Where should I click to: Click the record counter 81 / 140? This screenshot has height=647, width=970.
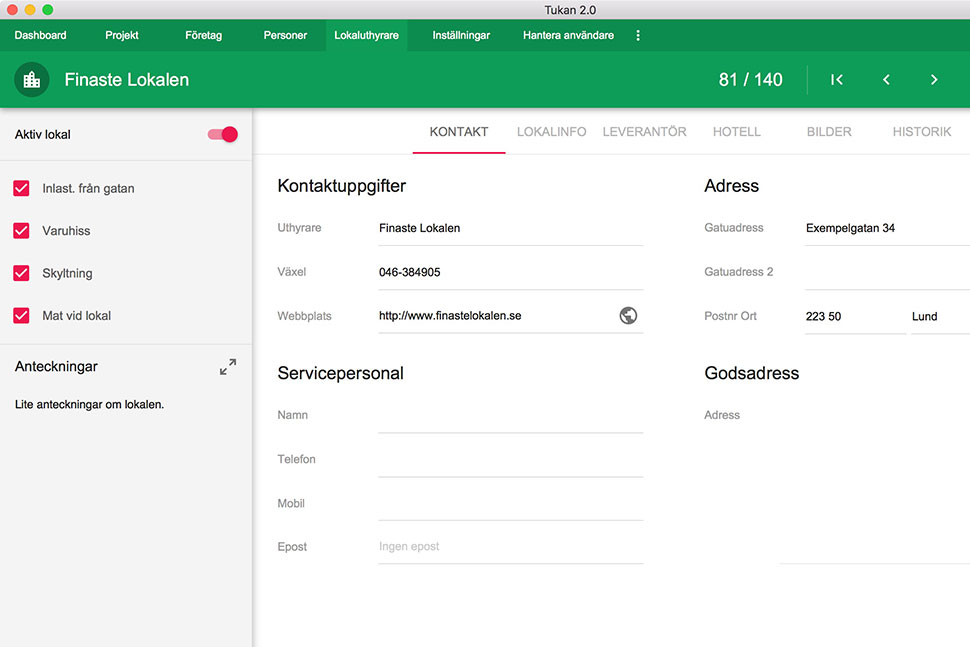point(750,80)
